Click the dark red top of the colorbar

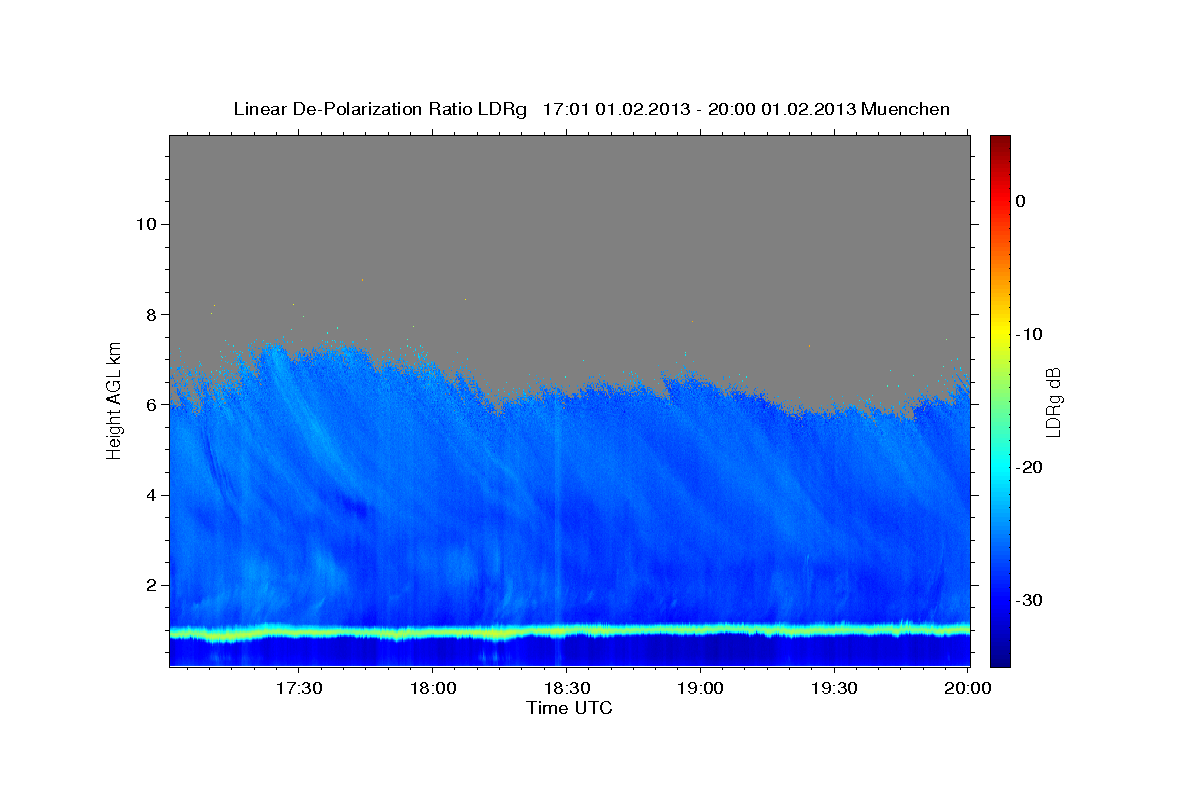point(1000,142)
